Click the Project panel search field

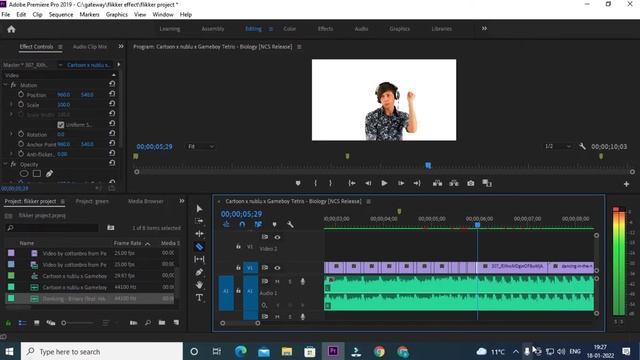(x=52, y=228)
